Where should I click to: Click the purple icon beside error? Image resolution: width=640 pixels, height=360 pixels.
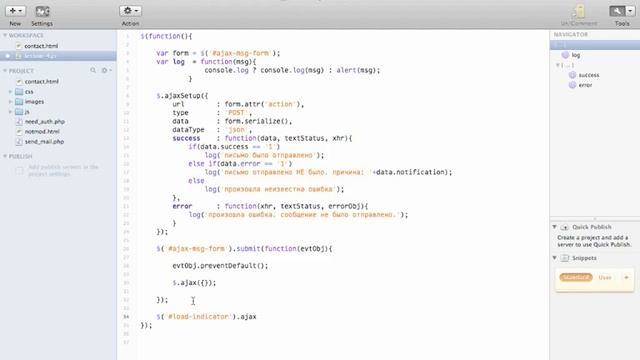(572, 85)
